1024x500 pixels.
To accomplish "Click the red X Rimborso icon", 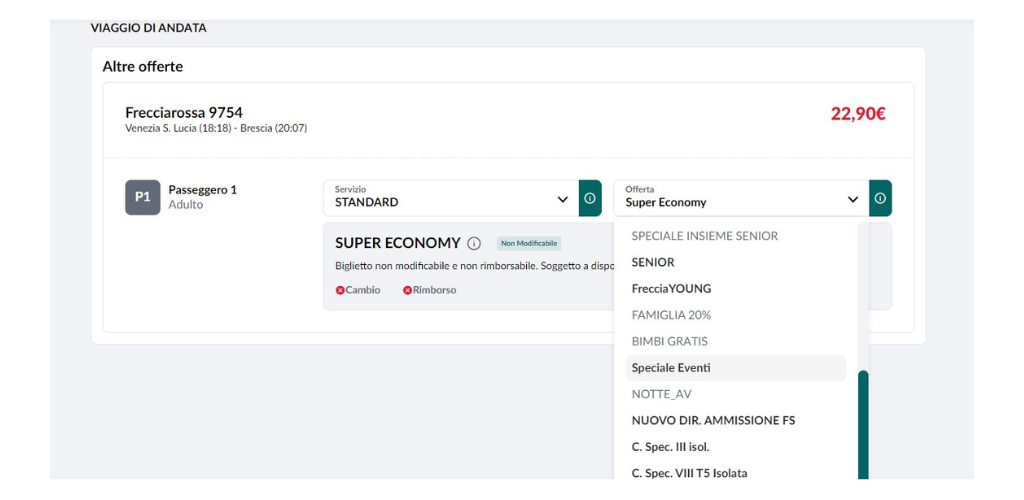I will 408,290.
